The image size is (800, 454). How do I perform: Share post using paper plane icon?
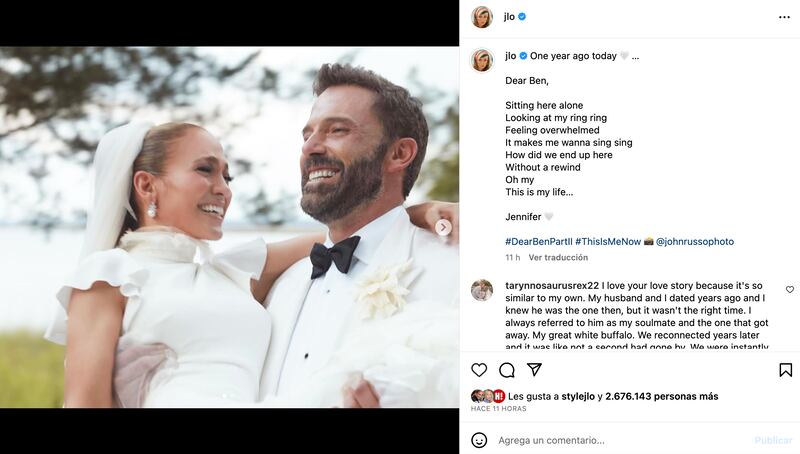point(534,370)
